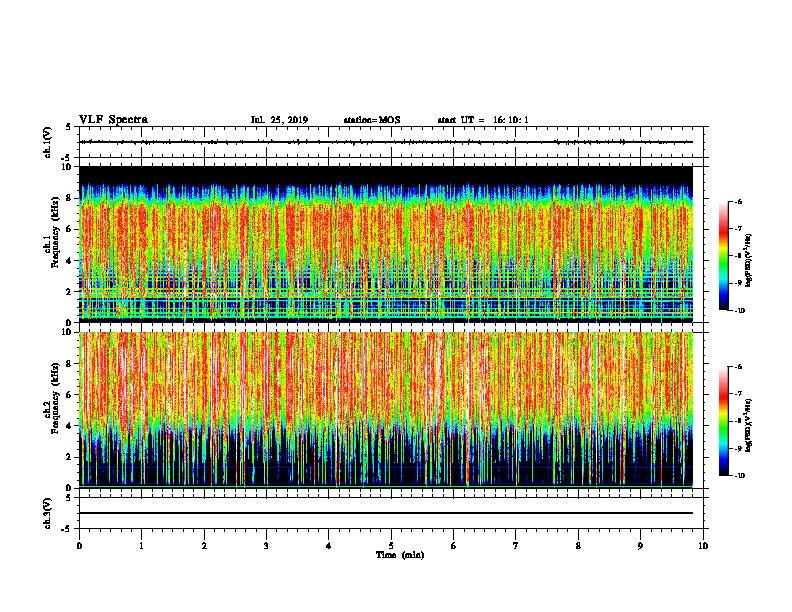
Task: Click the lower PSD color scale bar
Action: [723, 421]
